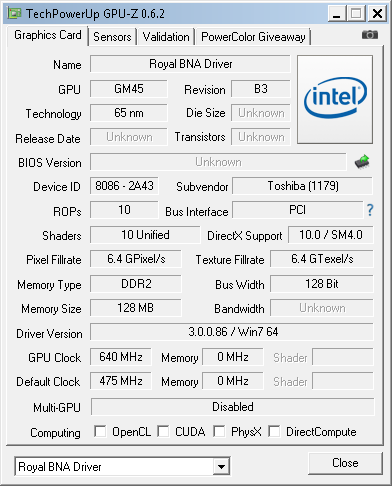
Task: Click the Shaders field 10 Unified
Action: (x=145, y=235)
